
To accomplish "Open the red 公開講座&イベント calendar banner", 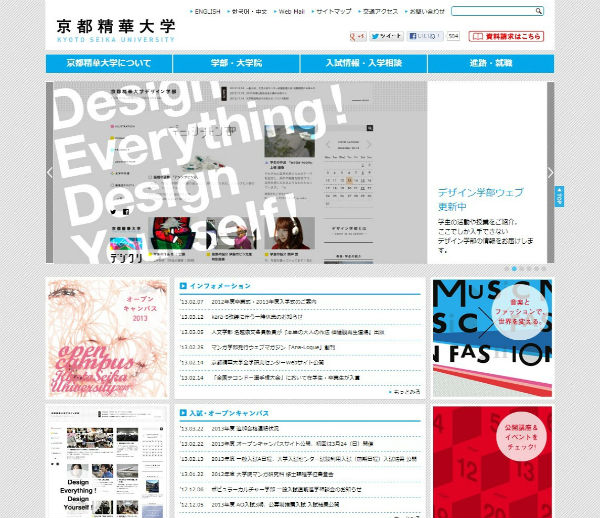I will (492, 462).
